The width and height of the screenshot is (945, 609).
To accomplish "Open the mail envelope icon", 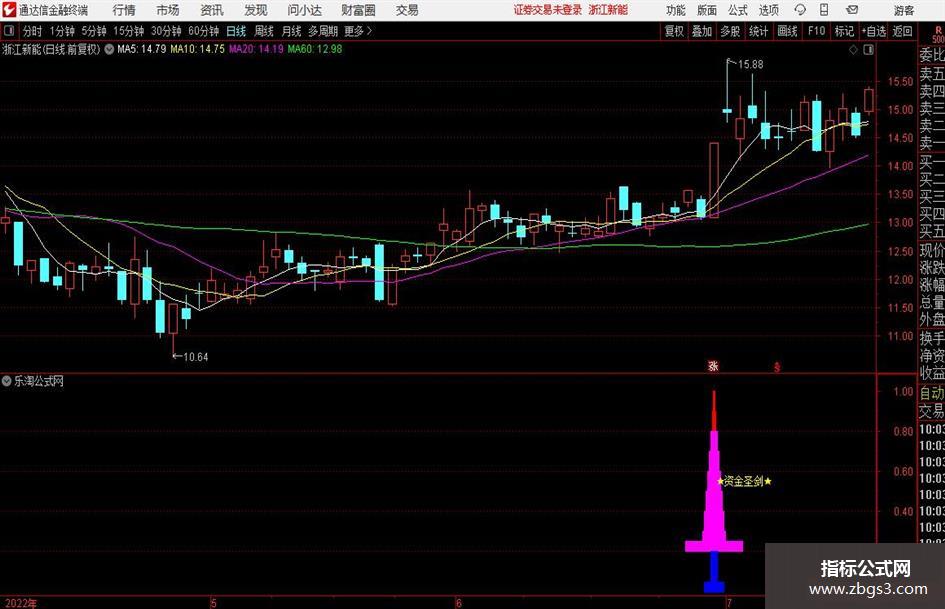I will (852, 10).
